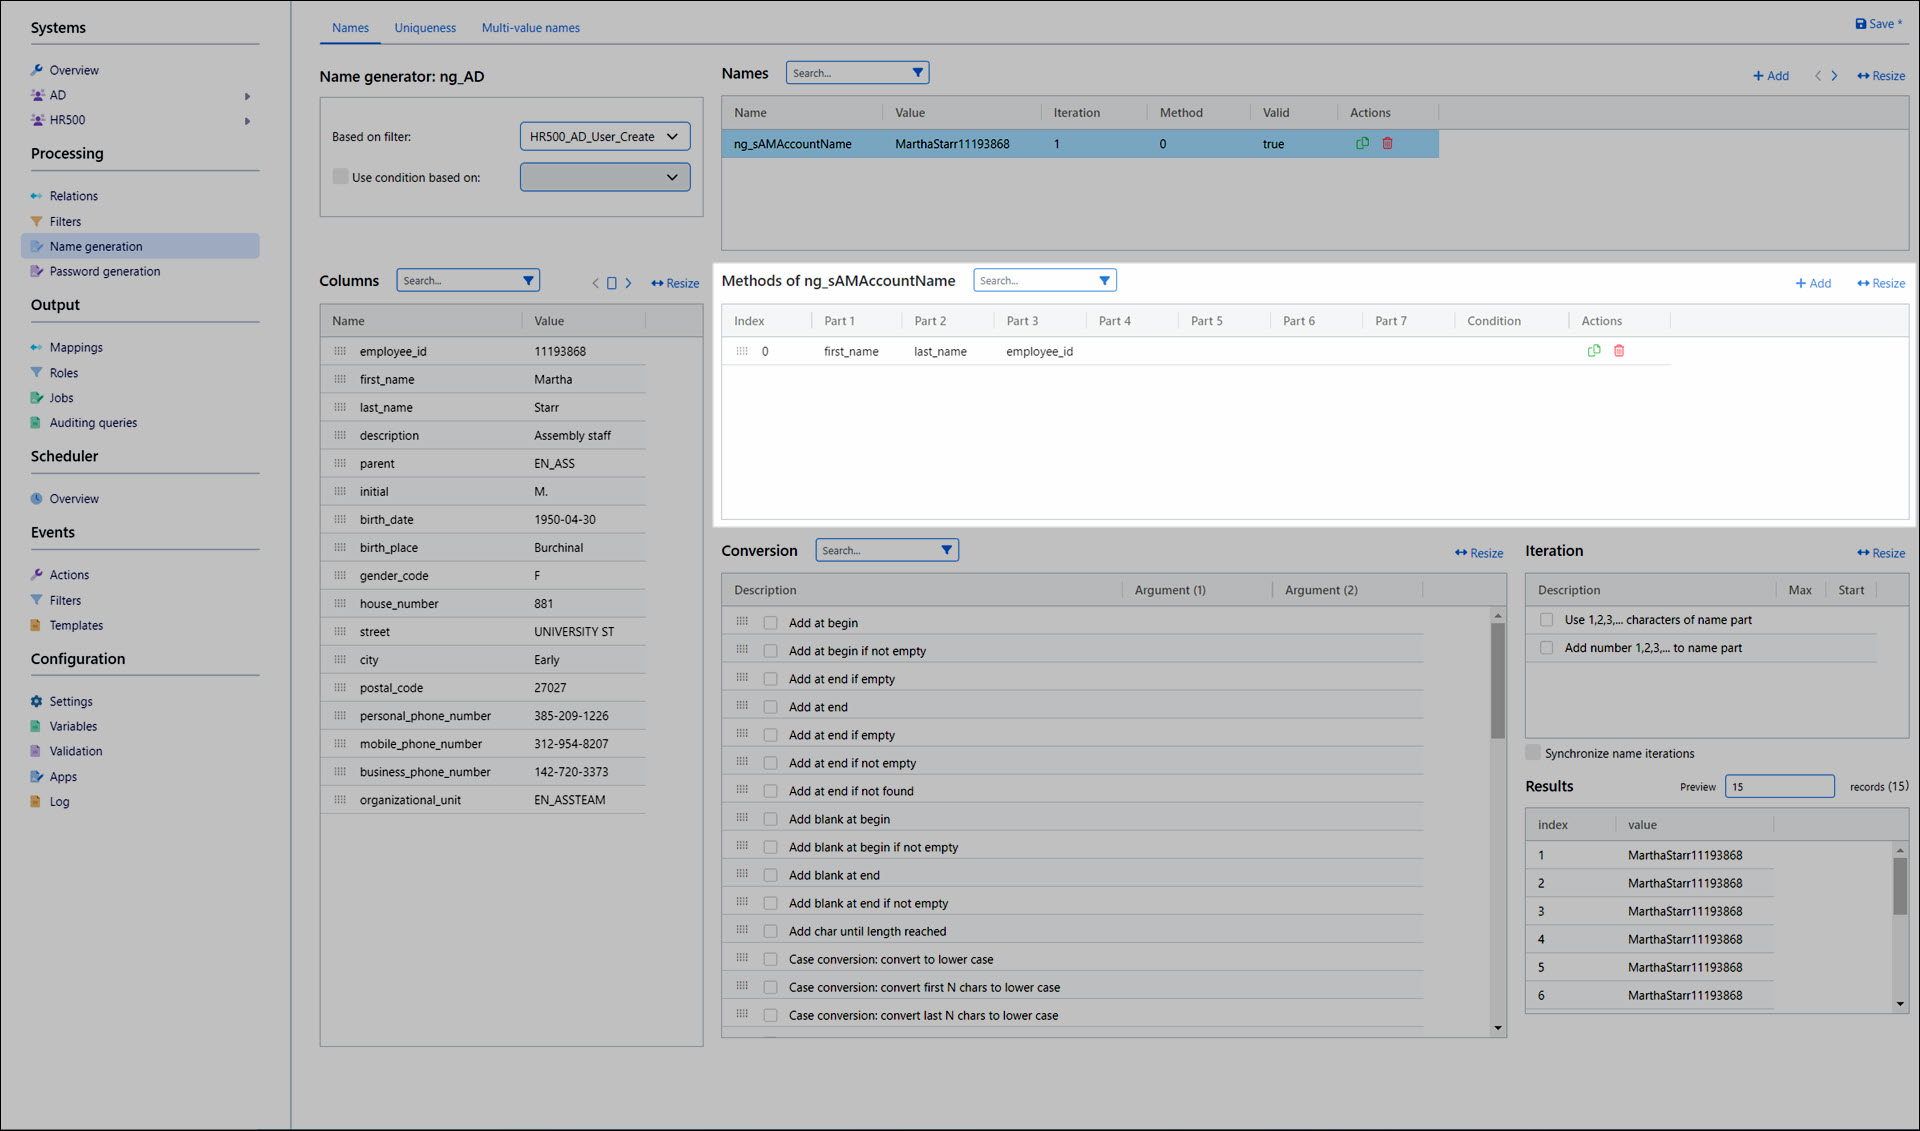Click the Preview records input field
The height and width of the screenshot is (1131, 1920).
pyautogui.click(x=1779, y=787)
